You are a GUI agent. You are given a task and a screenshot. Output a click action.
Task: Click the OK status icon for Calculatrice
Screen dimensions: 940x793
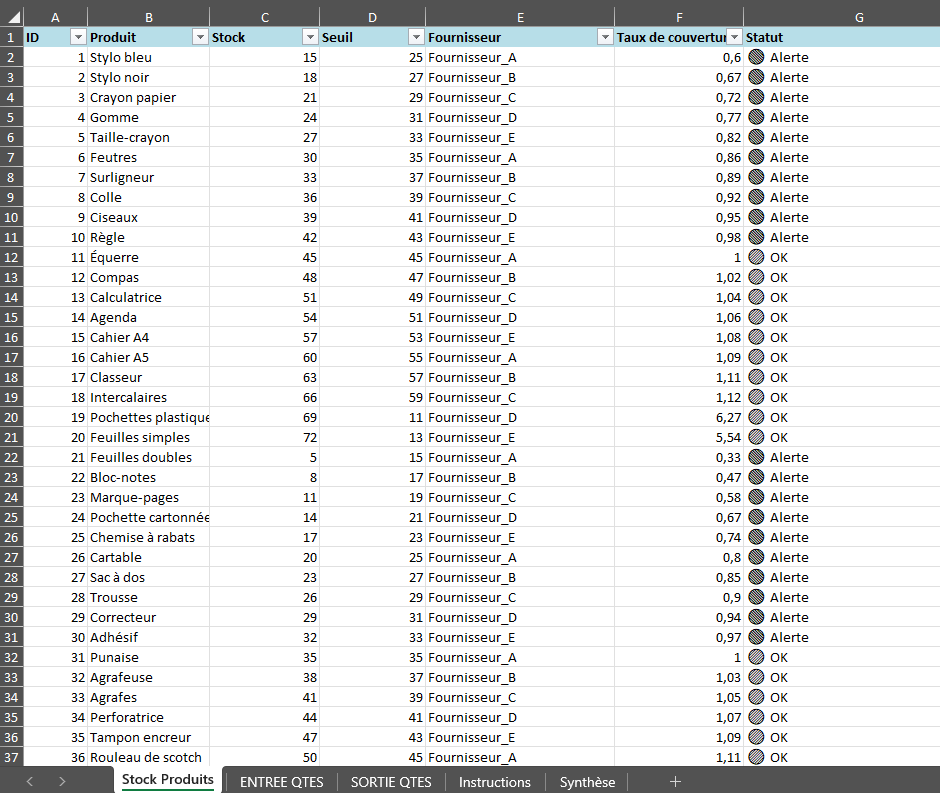(x=757, y=297)
